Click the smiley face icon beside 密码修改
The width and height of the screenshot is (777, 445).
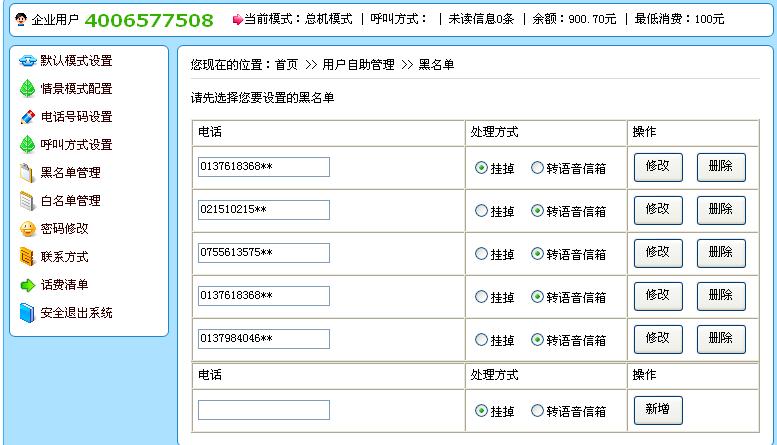point(28,229)
